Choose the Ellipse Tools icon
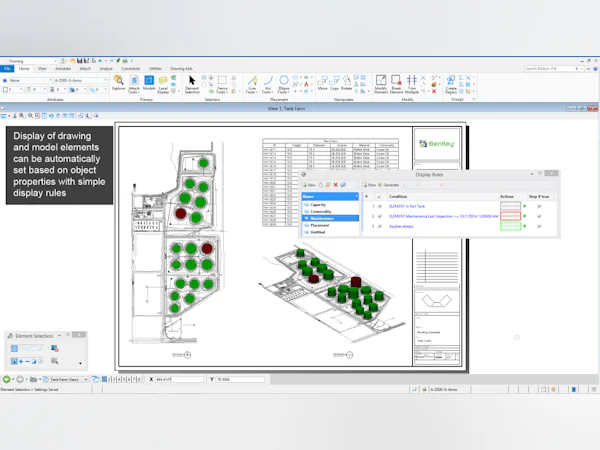Screen dimensions: 600x450 point(284,84)
